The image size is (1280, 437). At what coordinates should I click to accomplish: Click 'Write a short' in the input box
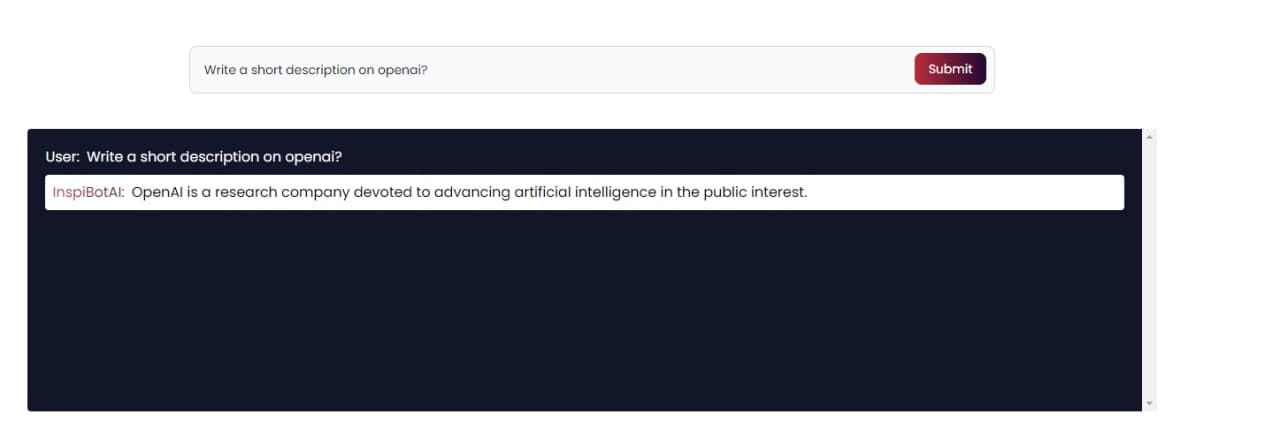click(241, 70)
